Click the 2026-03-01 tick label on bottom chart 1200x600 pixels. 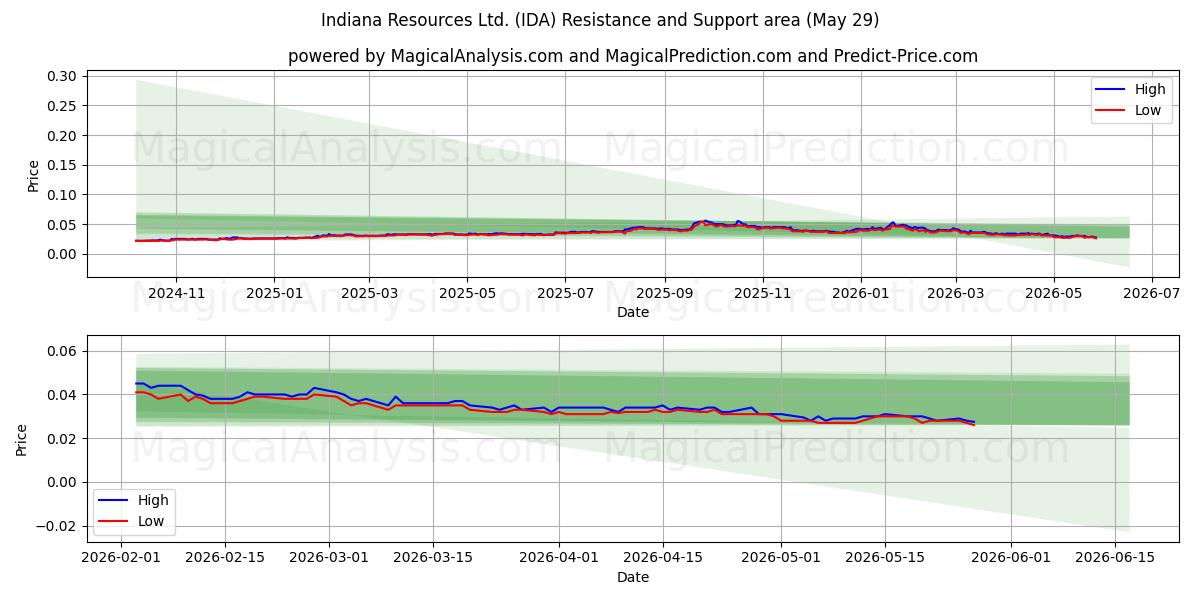tap(329, 559)
